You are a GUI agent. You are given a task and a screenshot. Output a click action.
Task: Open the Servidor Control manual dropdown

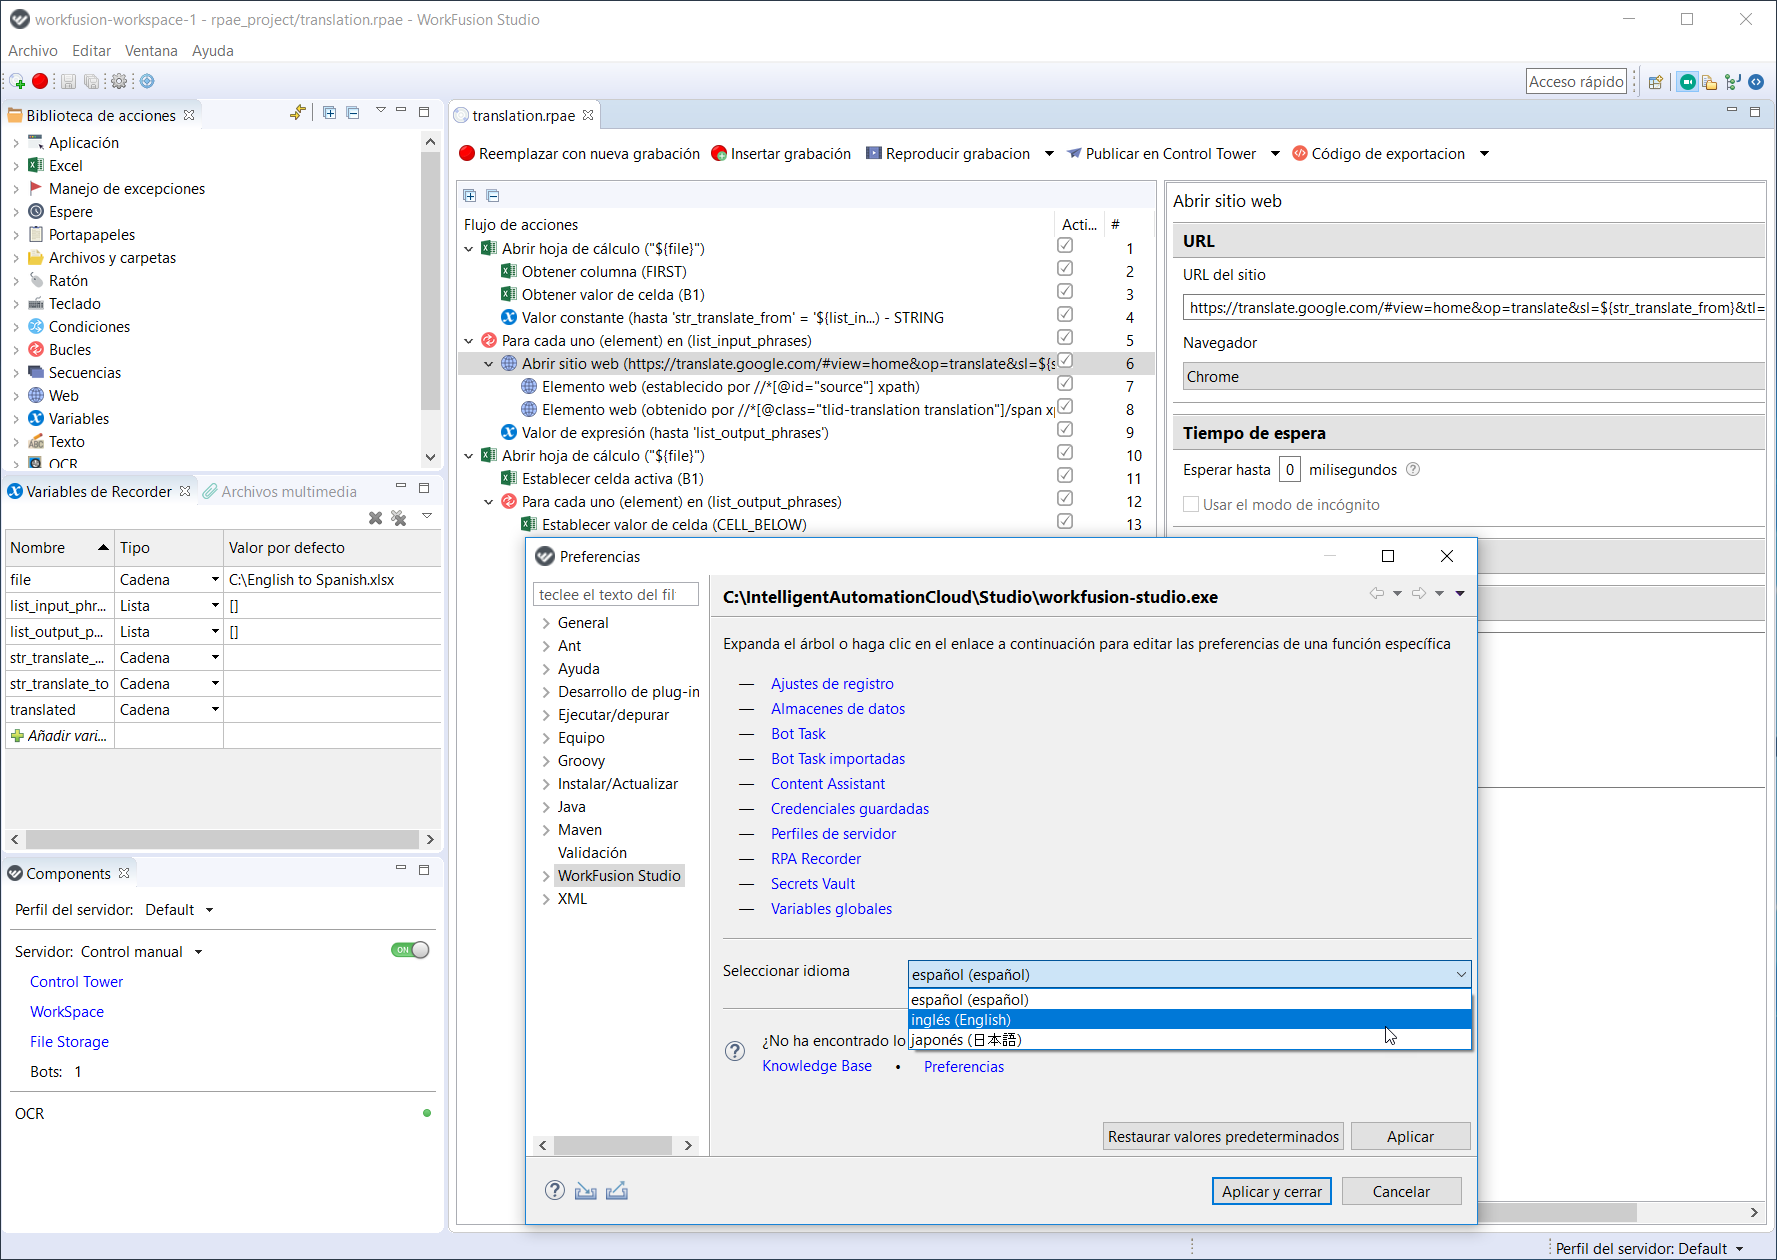tap(142, 952)
